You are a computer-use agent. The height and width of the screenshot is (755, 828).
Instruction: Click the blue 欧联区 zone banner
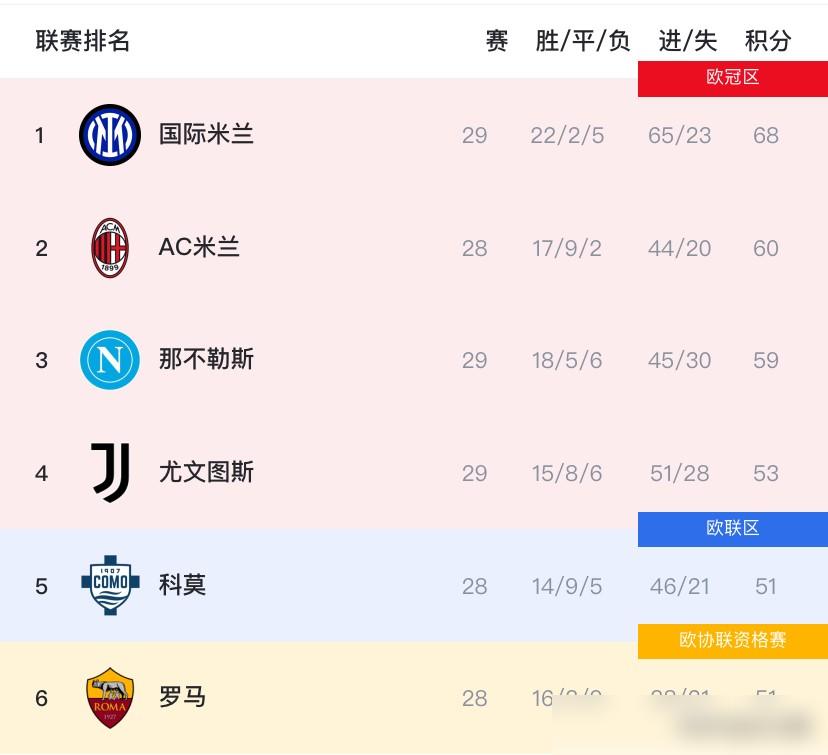732,529
